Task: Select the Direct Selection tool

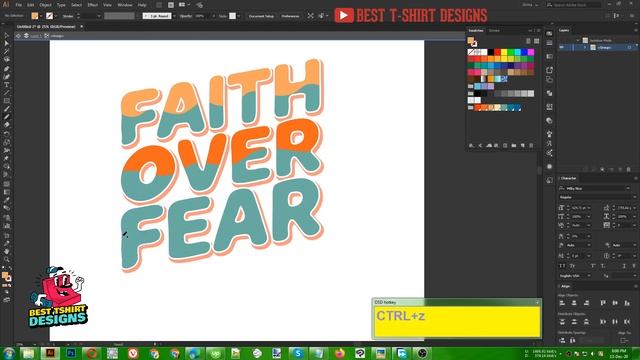Action: click(x=7, y=44)
